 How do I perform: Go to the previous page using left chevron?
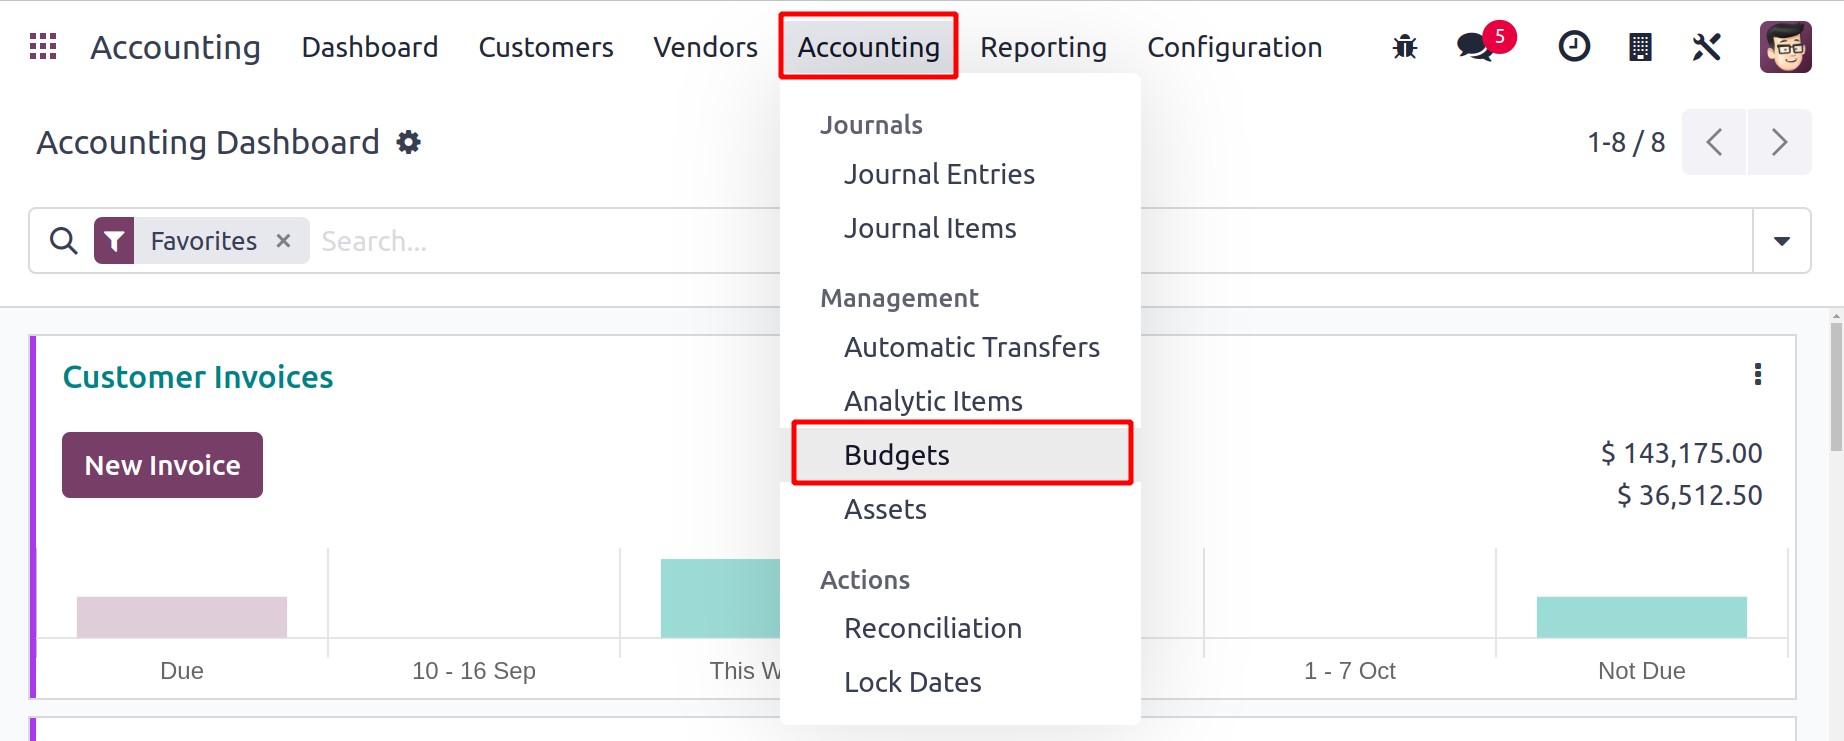click(x=1714, y=142)
